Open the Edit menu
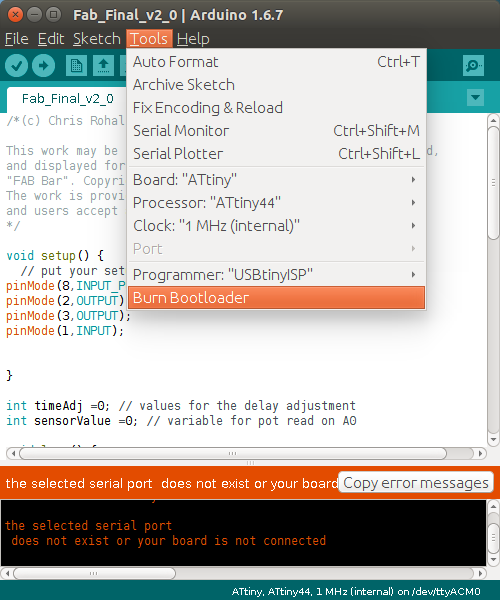 [51, 39]
